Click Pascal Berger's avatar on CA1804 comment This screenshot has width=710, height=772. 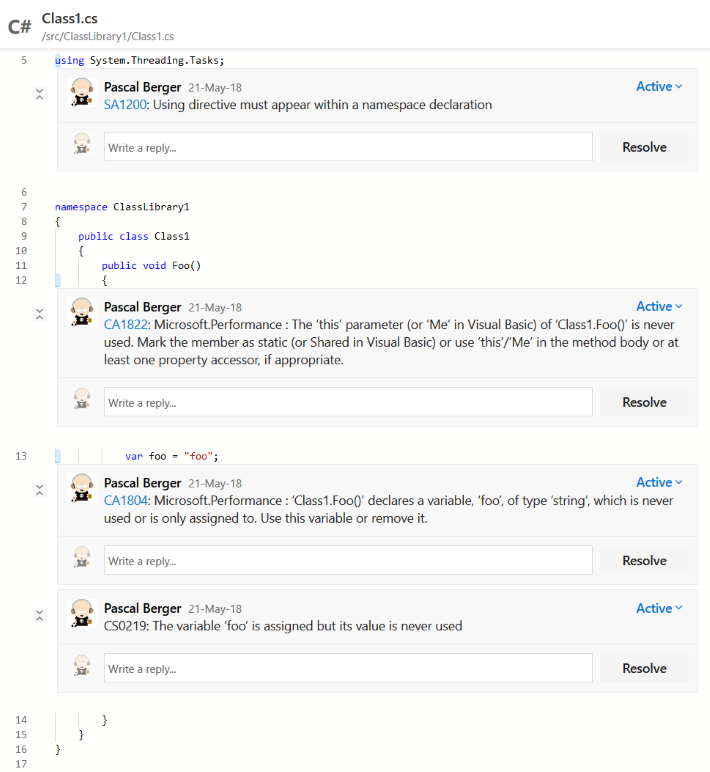(83, 489)
